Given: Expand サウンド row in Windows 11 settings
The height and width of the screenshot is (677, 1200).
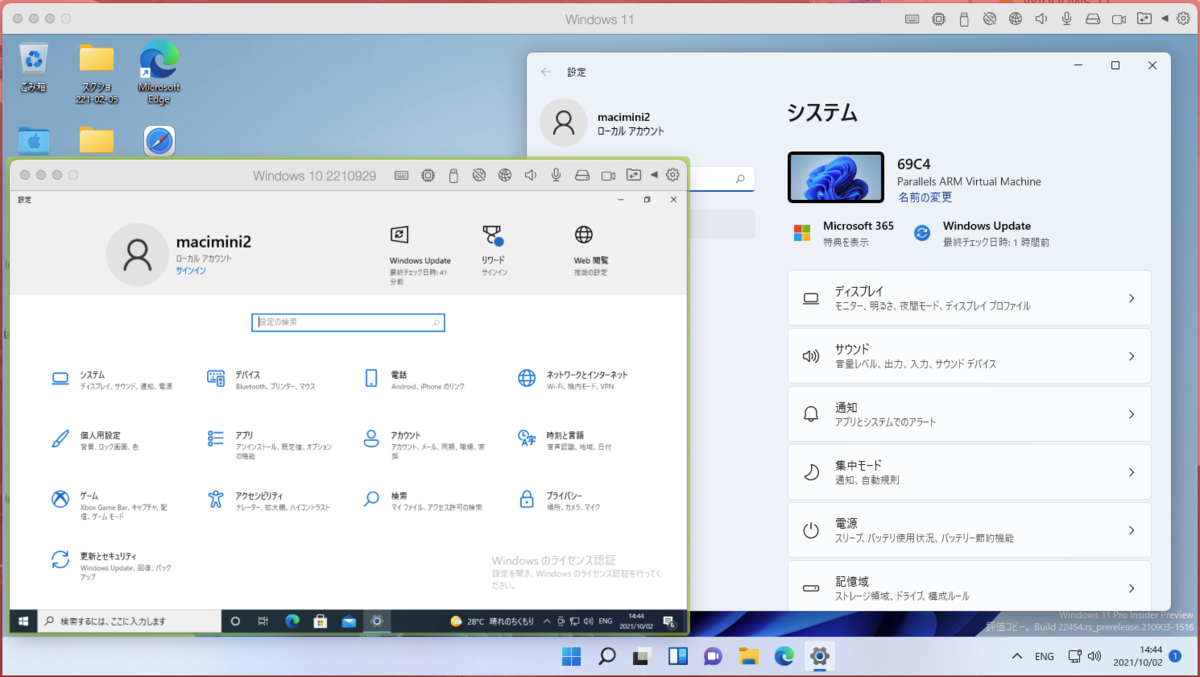Looking at the screenshot, I should 969,356.
